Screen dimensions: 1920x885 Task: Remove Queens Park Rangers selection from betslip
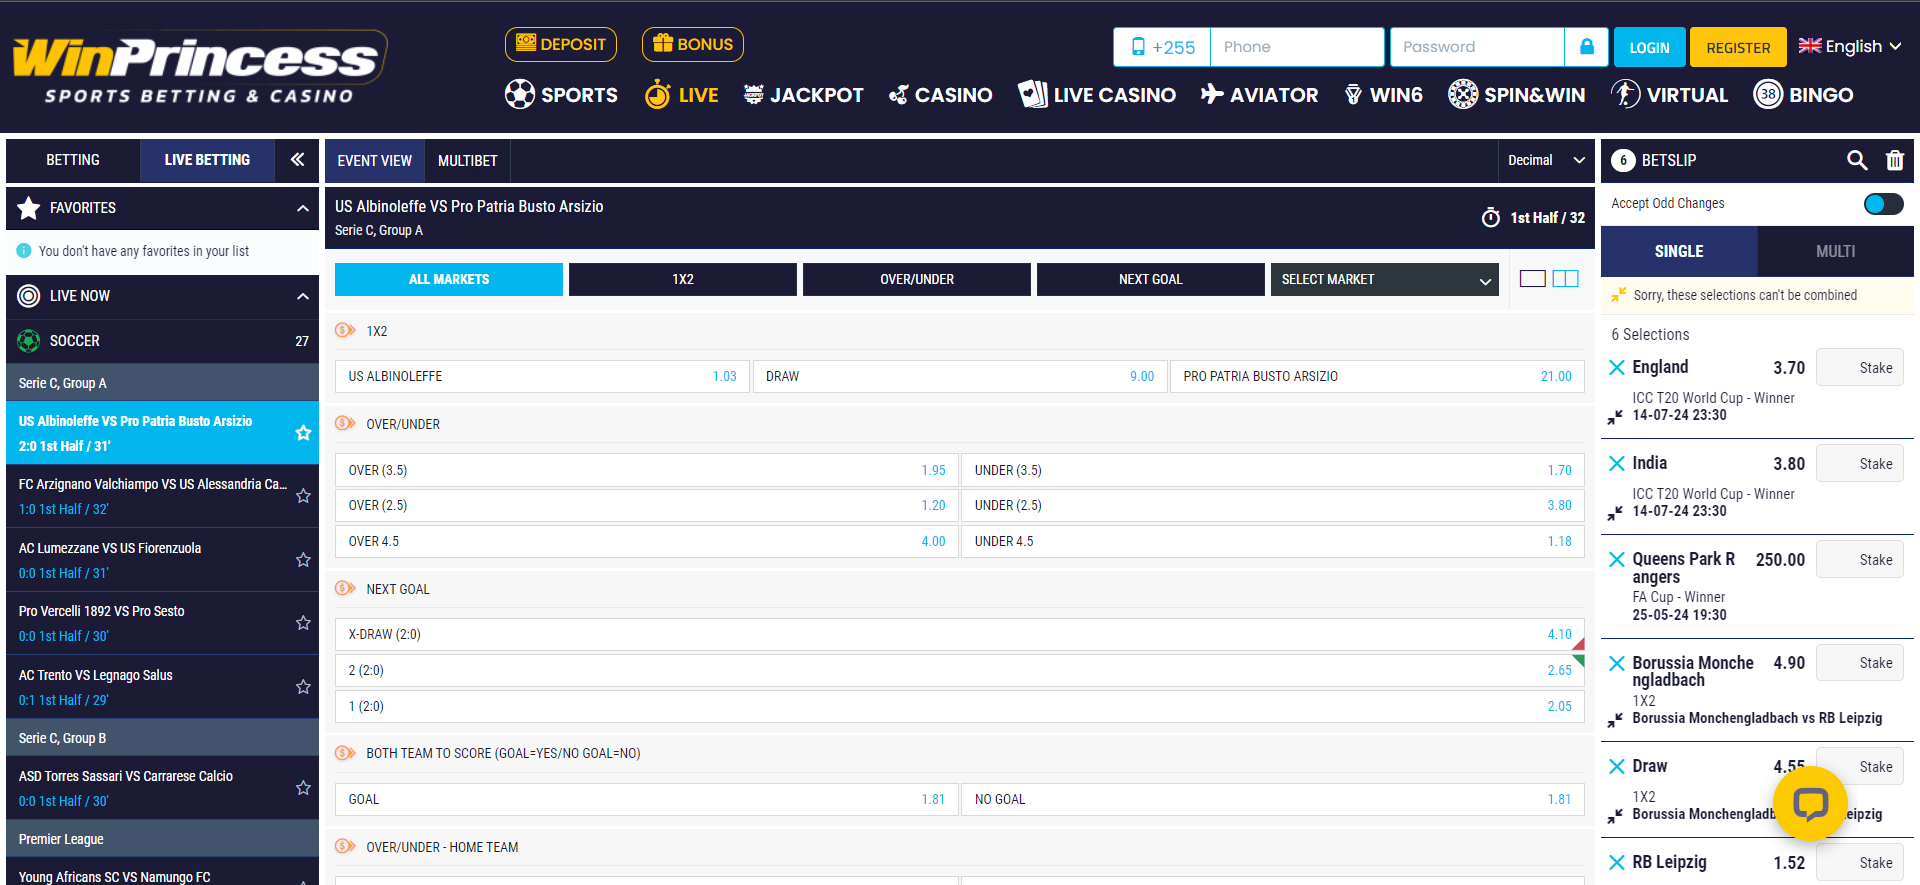pyautogui.click(x=1617, y=559)
